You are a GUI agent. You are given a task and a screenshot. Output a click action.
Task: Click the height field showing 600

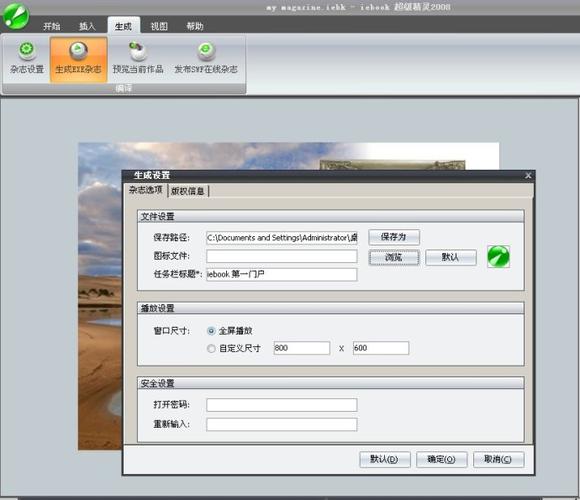point(381,348)
